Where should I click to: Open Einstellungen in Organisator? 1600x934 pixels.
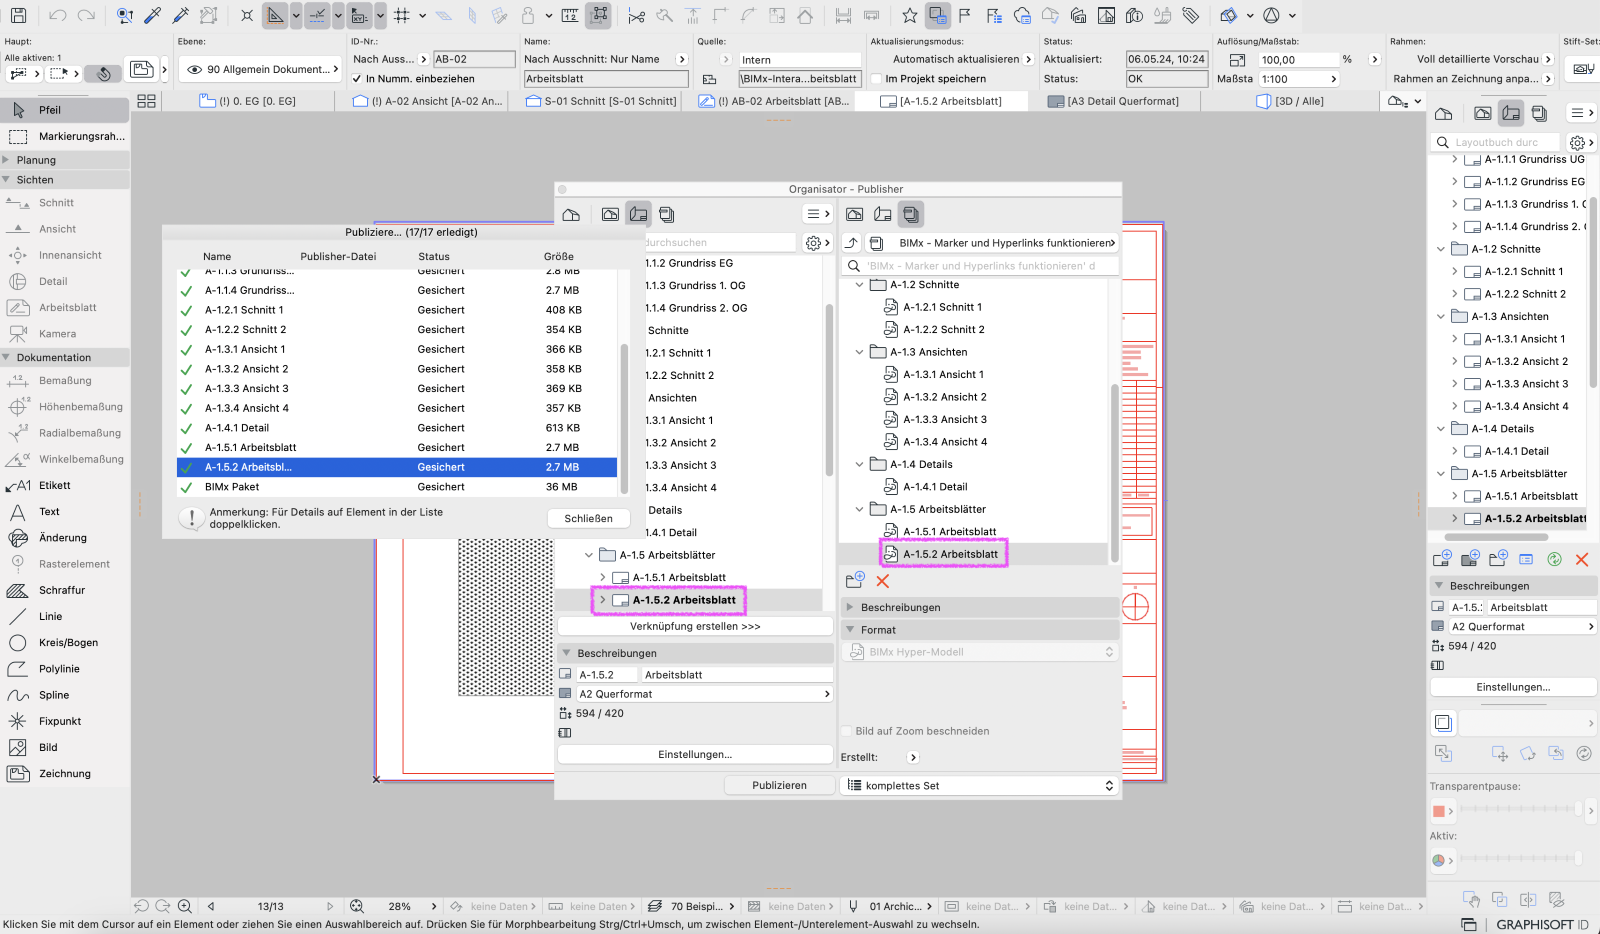[695, 755]
